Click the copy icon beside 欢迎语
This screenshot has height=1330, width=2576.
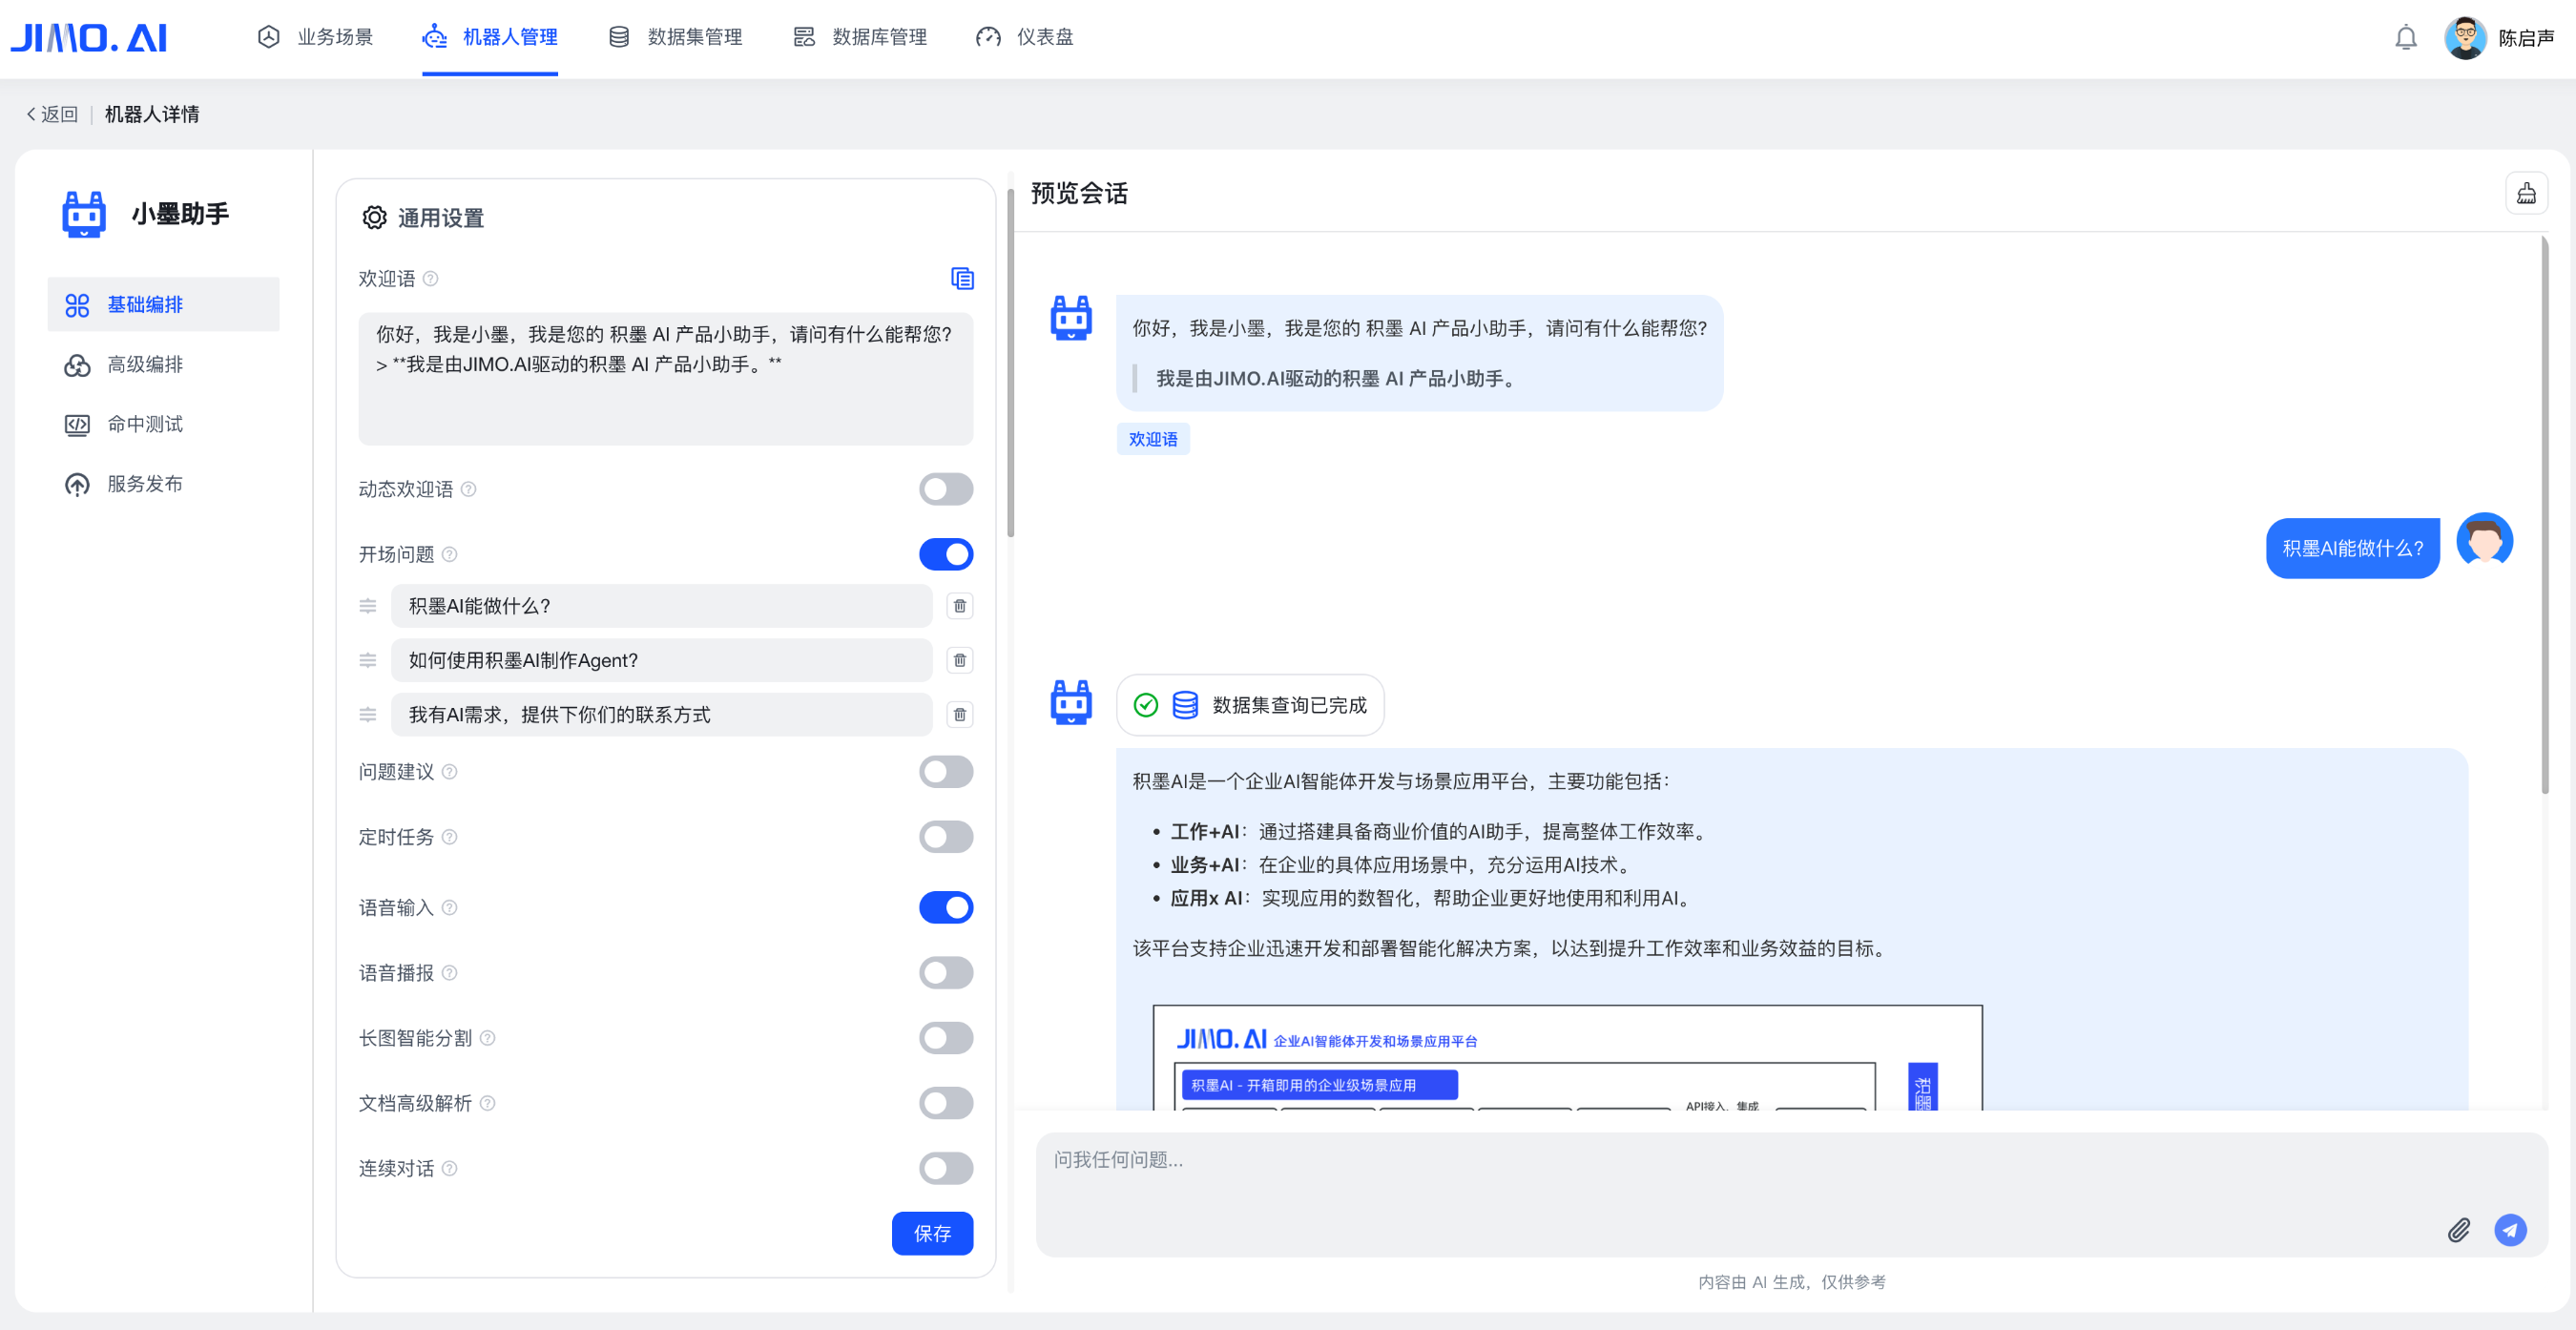point(961,279)
